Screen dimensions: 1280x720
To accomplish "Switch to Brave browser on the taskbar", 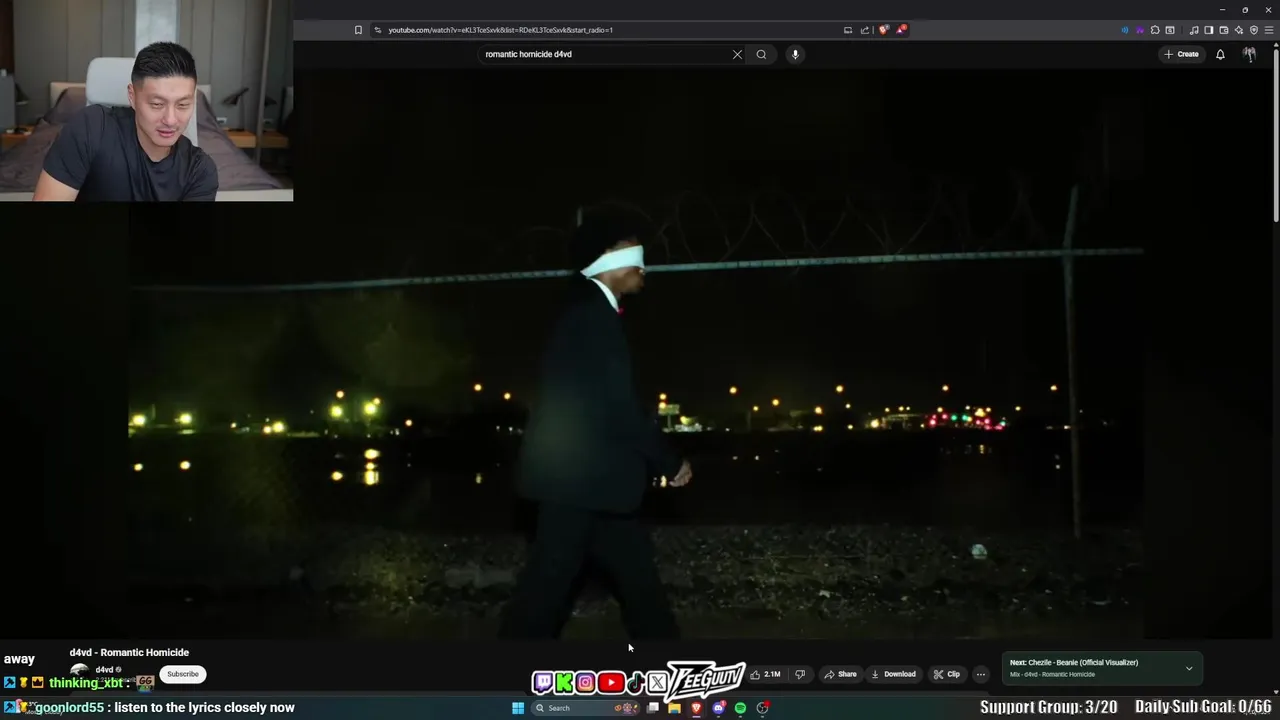I will (696, 708).
